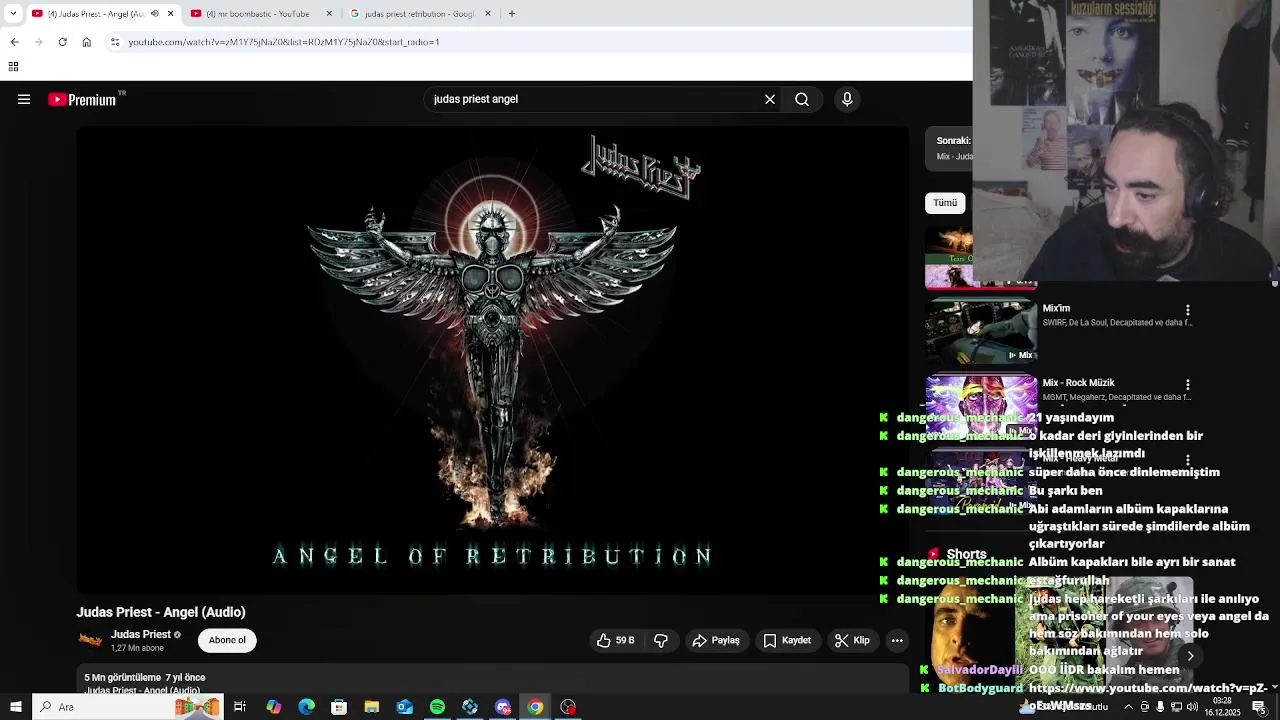Open the taskbar clock showing 03:28

point(1222,707)
